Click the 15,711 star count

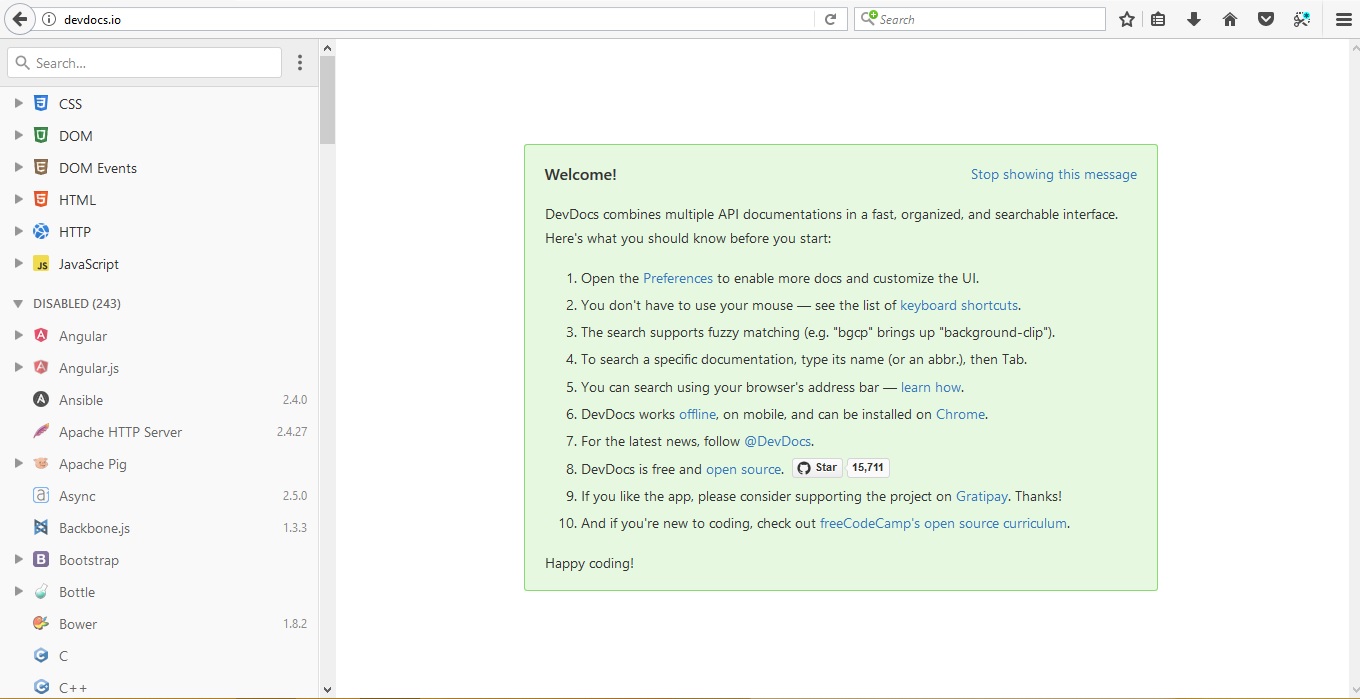[868, 468]
